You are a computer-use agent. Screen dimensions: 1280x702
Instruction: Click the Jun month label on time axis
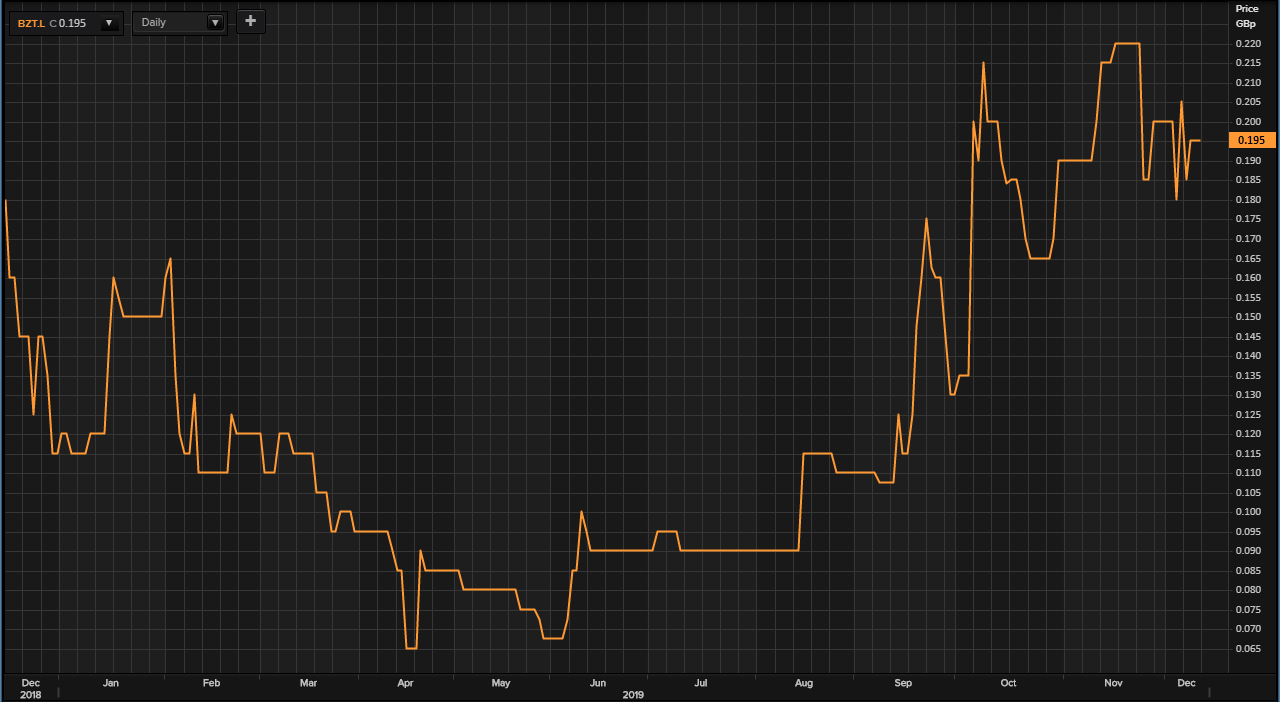click(598, 683)
